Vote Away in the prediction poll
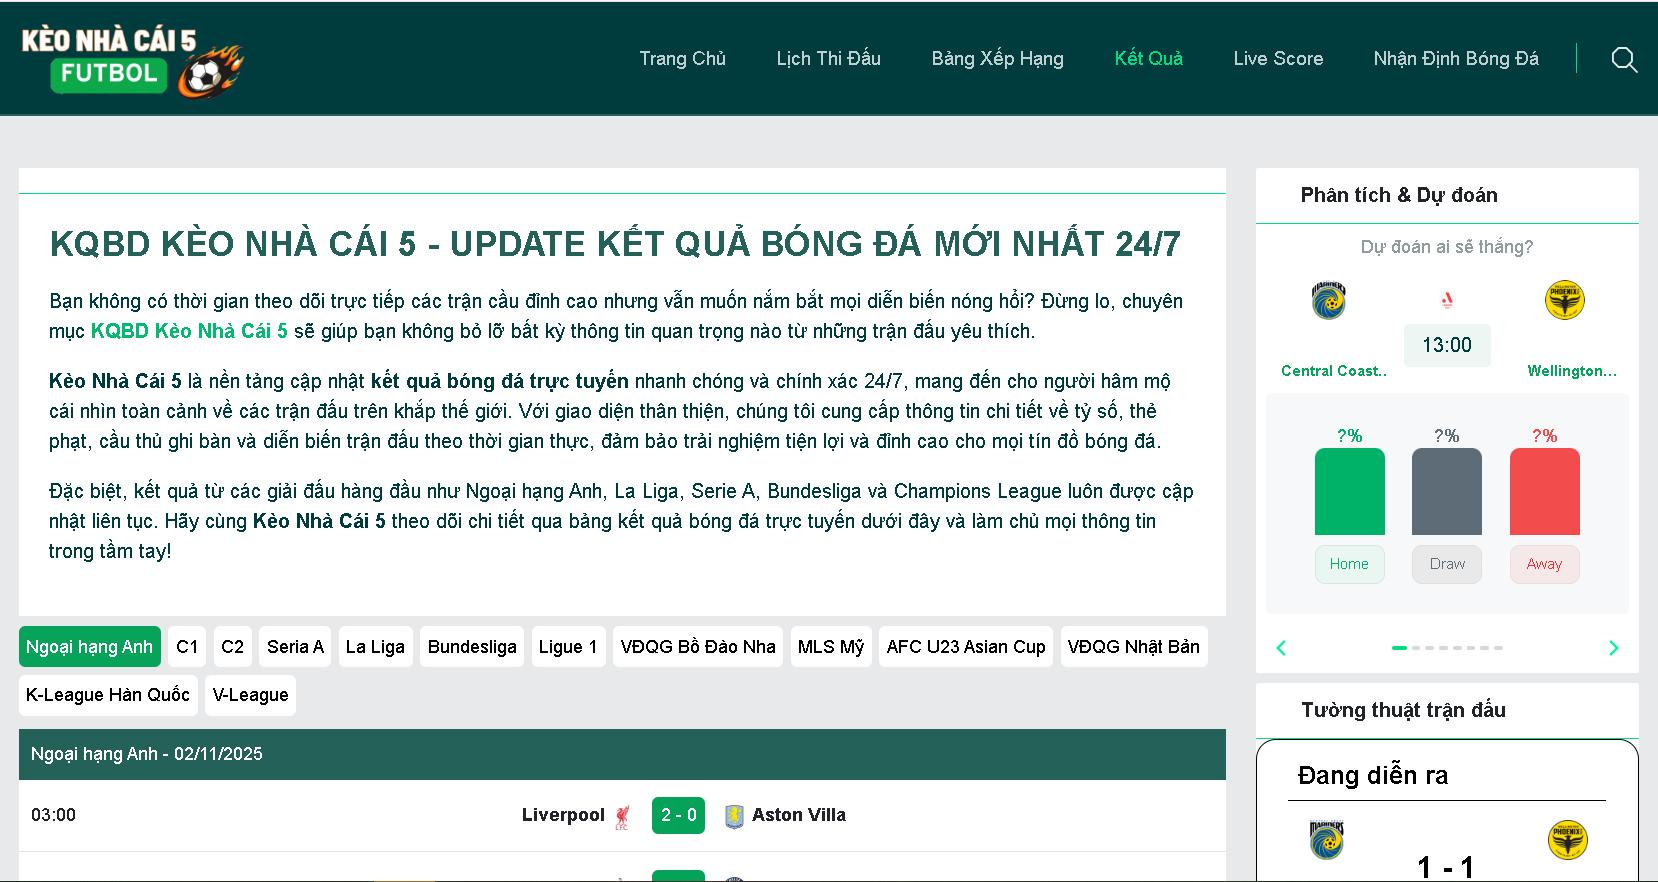 1544,564
